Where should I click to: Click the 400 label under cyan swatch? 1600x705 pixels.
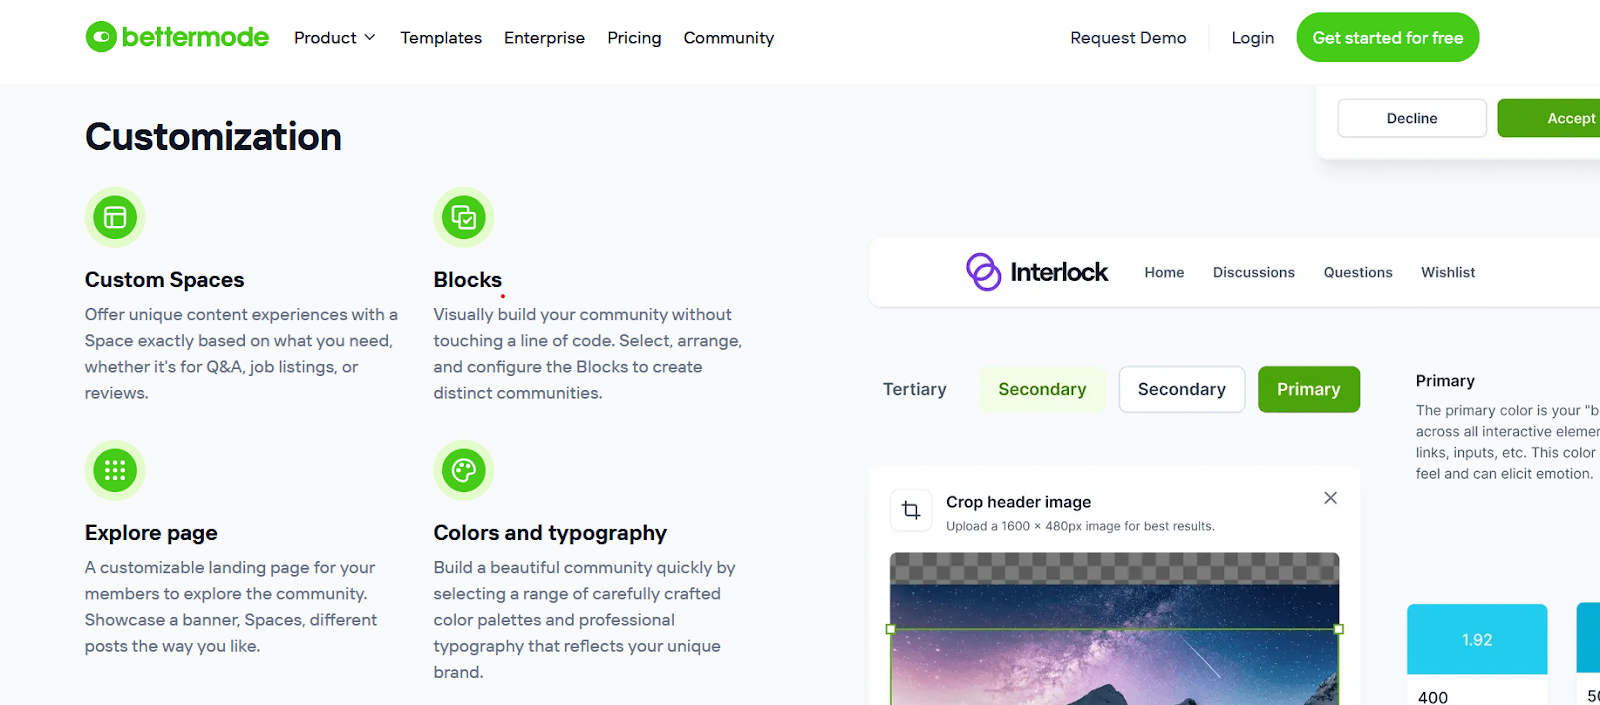(x=1433, y=697)
